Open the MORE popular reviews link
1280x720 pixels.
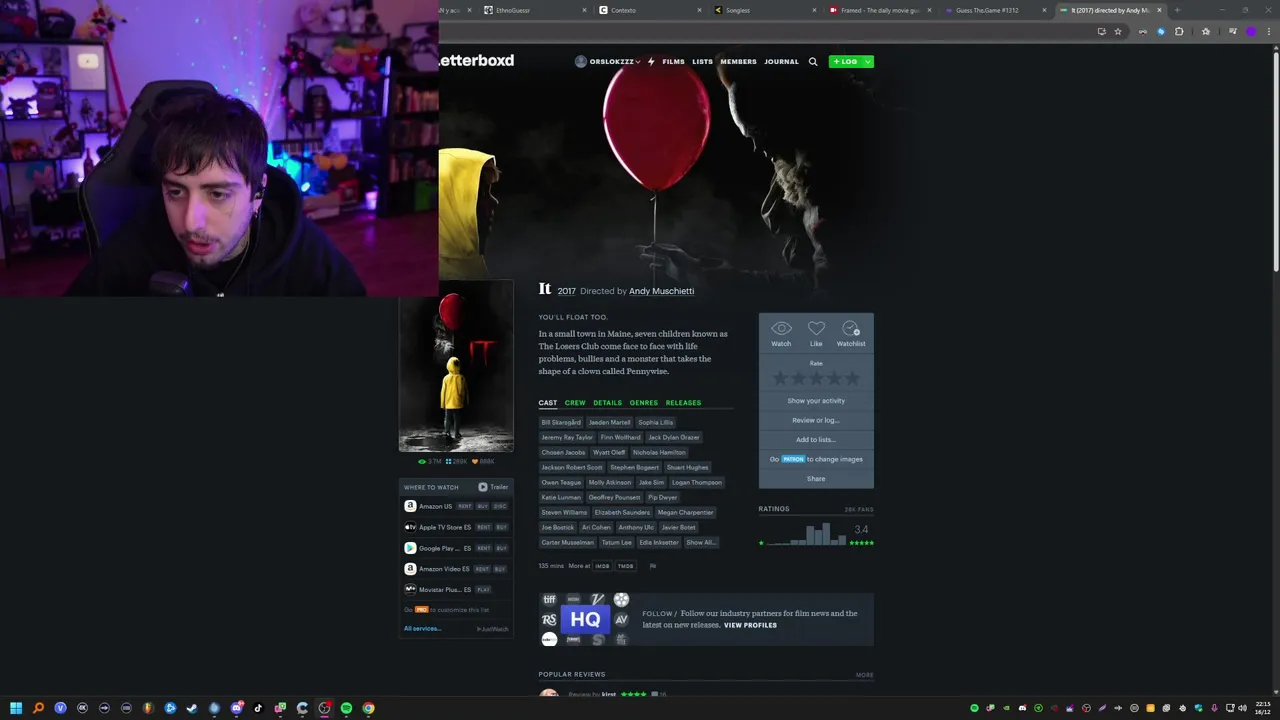point(864,675)
